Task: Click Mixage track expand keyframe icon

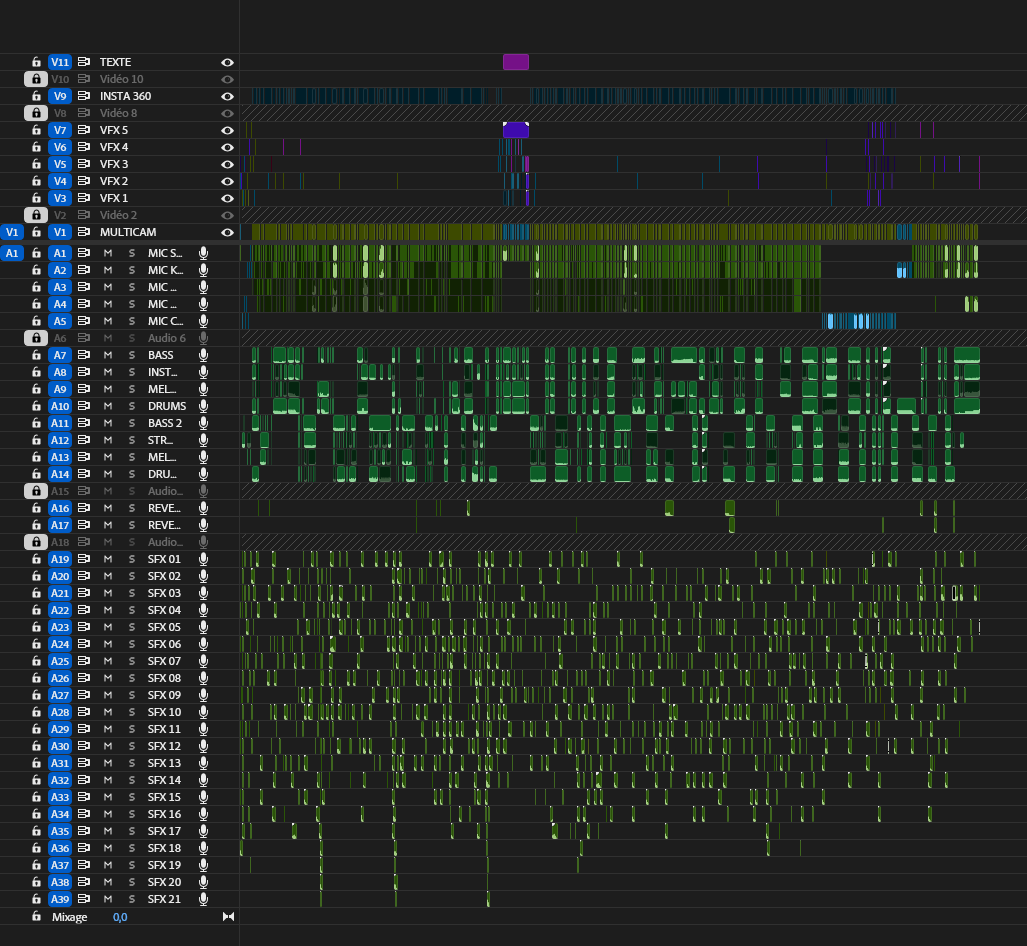Action: (228, 917)
